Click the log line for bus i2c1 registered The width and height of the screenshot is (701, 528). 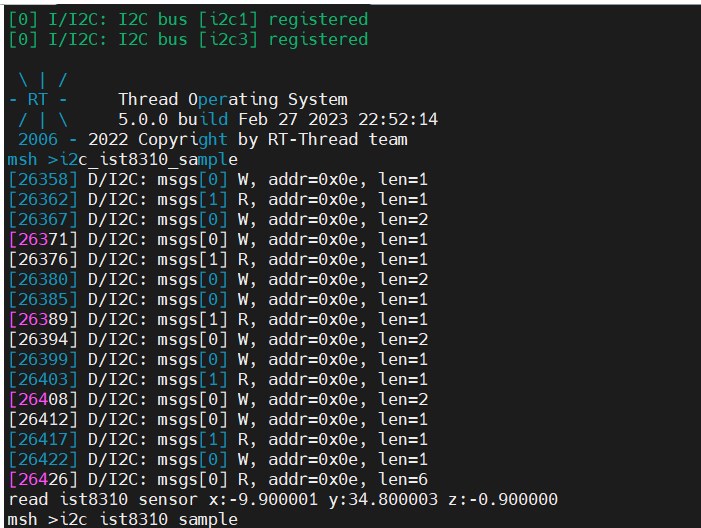pos(188,20)
